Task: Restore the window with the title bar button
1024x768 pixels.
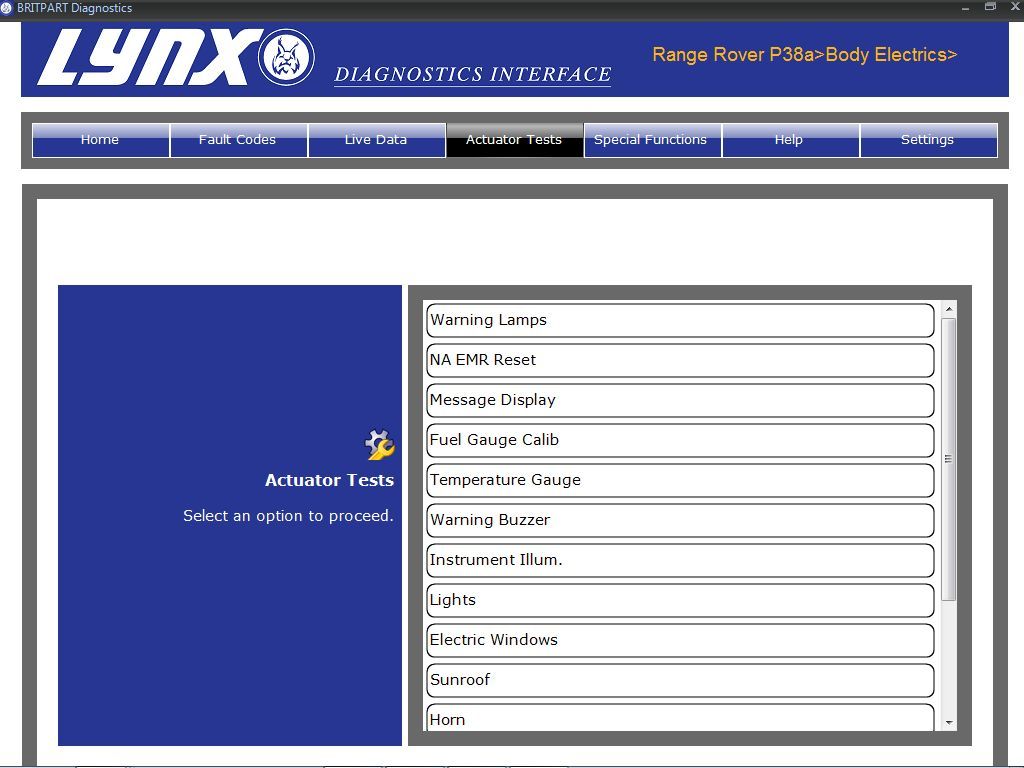Action: (990, 7)
